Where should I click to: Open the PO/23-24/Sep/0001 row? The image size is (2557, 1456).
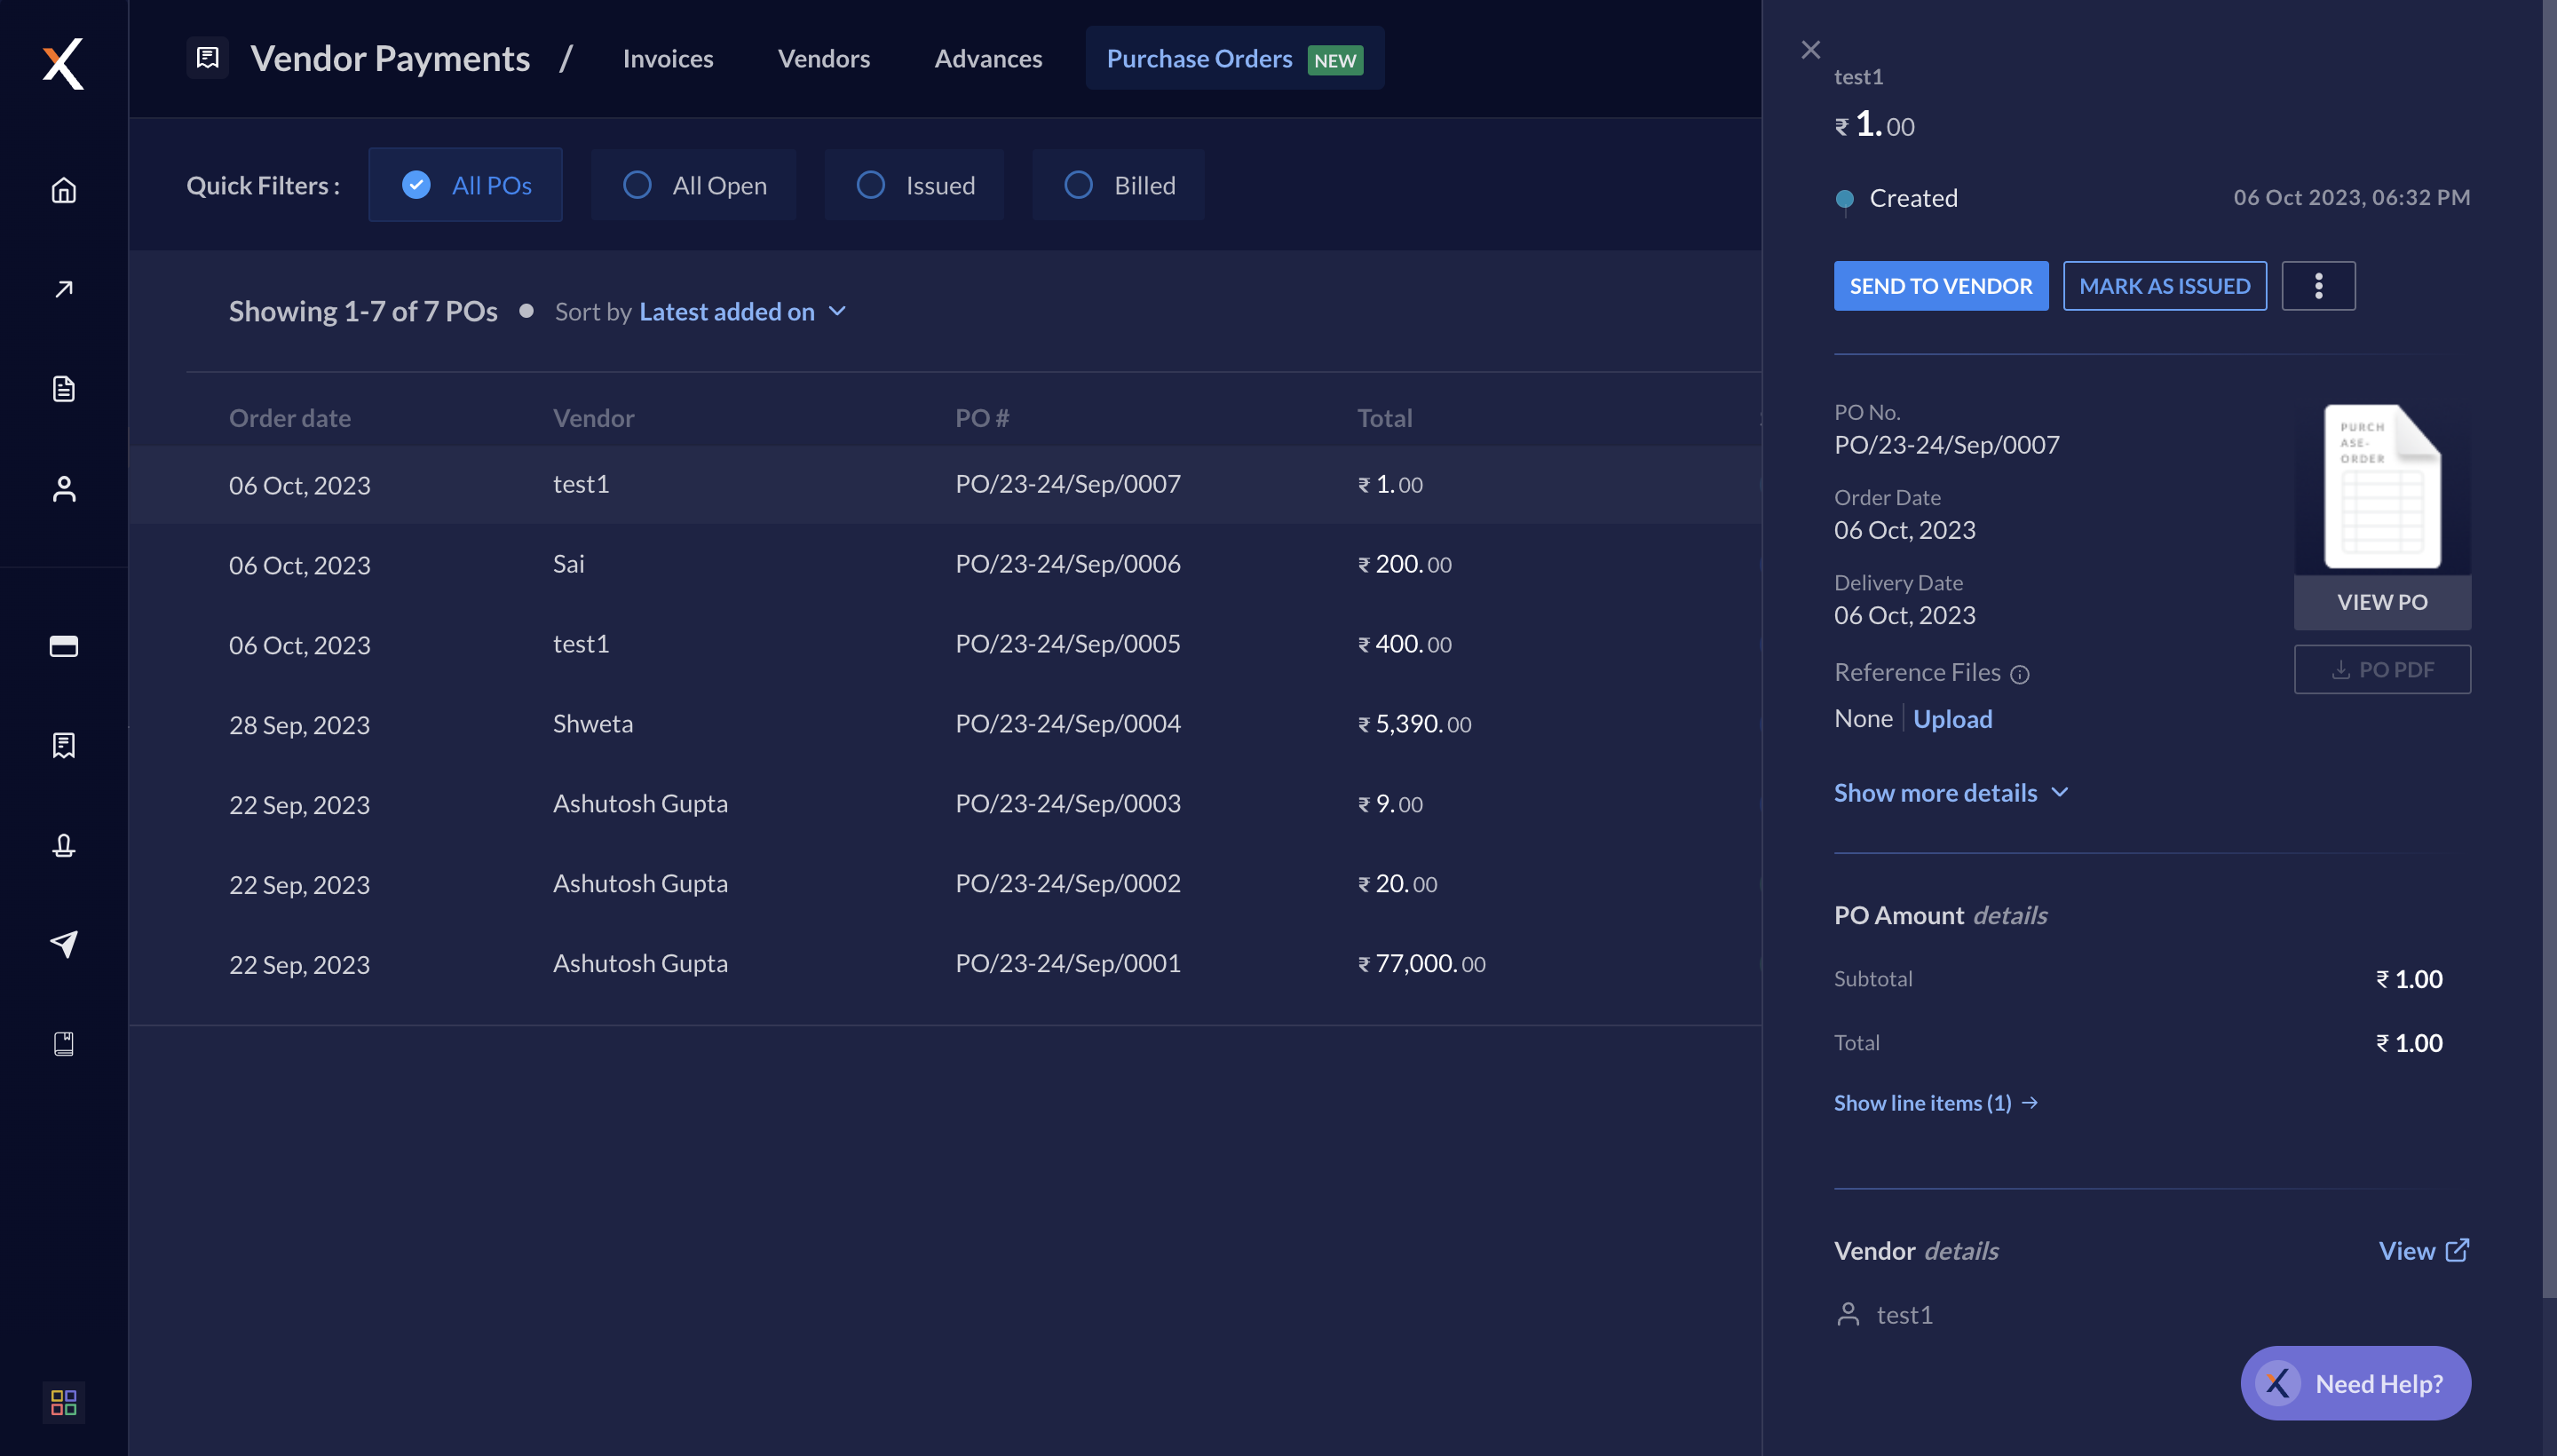pyautogui.click(x=945, y=964)
